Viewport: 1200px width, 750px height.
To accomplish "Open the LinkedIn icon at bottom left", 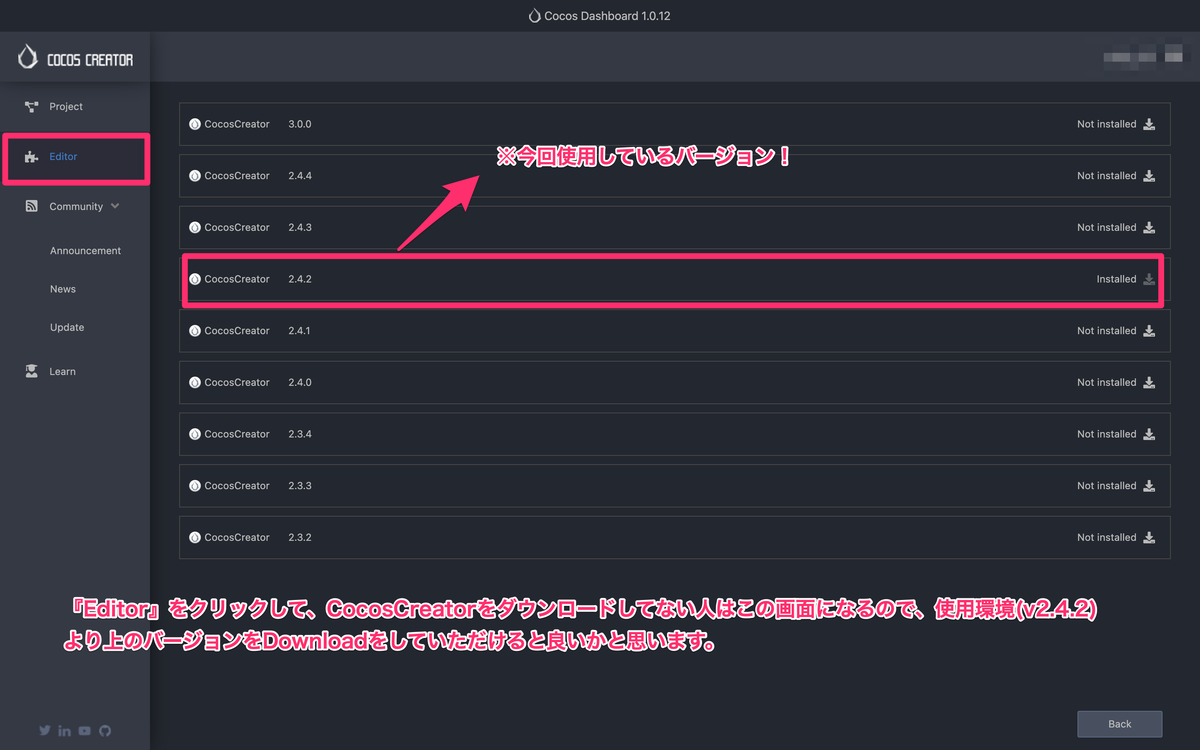I will (64, 730).
